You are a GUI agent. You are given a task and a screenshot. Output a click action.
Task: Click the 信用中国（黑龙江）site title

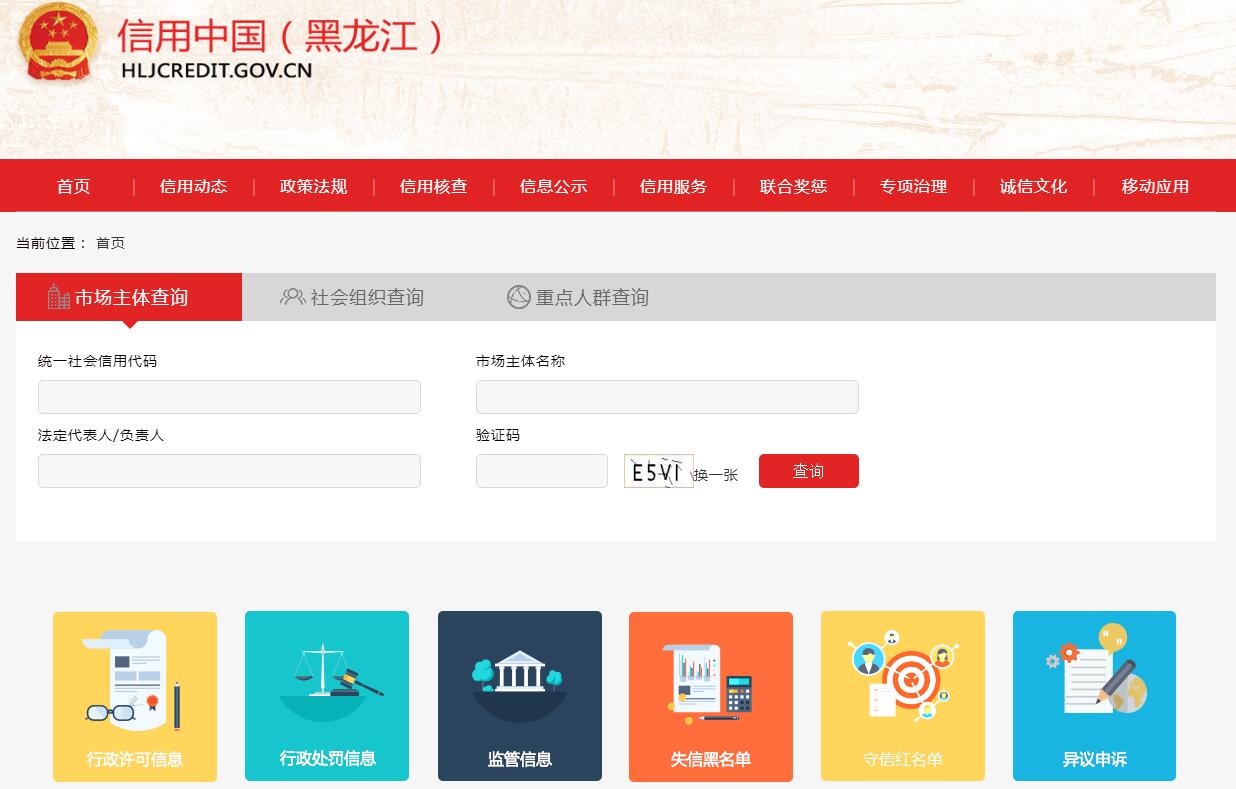[280, 36]
